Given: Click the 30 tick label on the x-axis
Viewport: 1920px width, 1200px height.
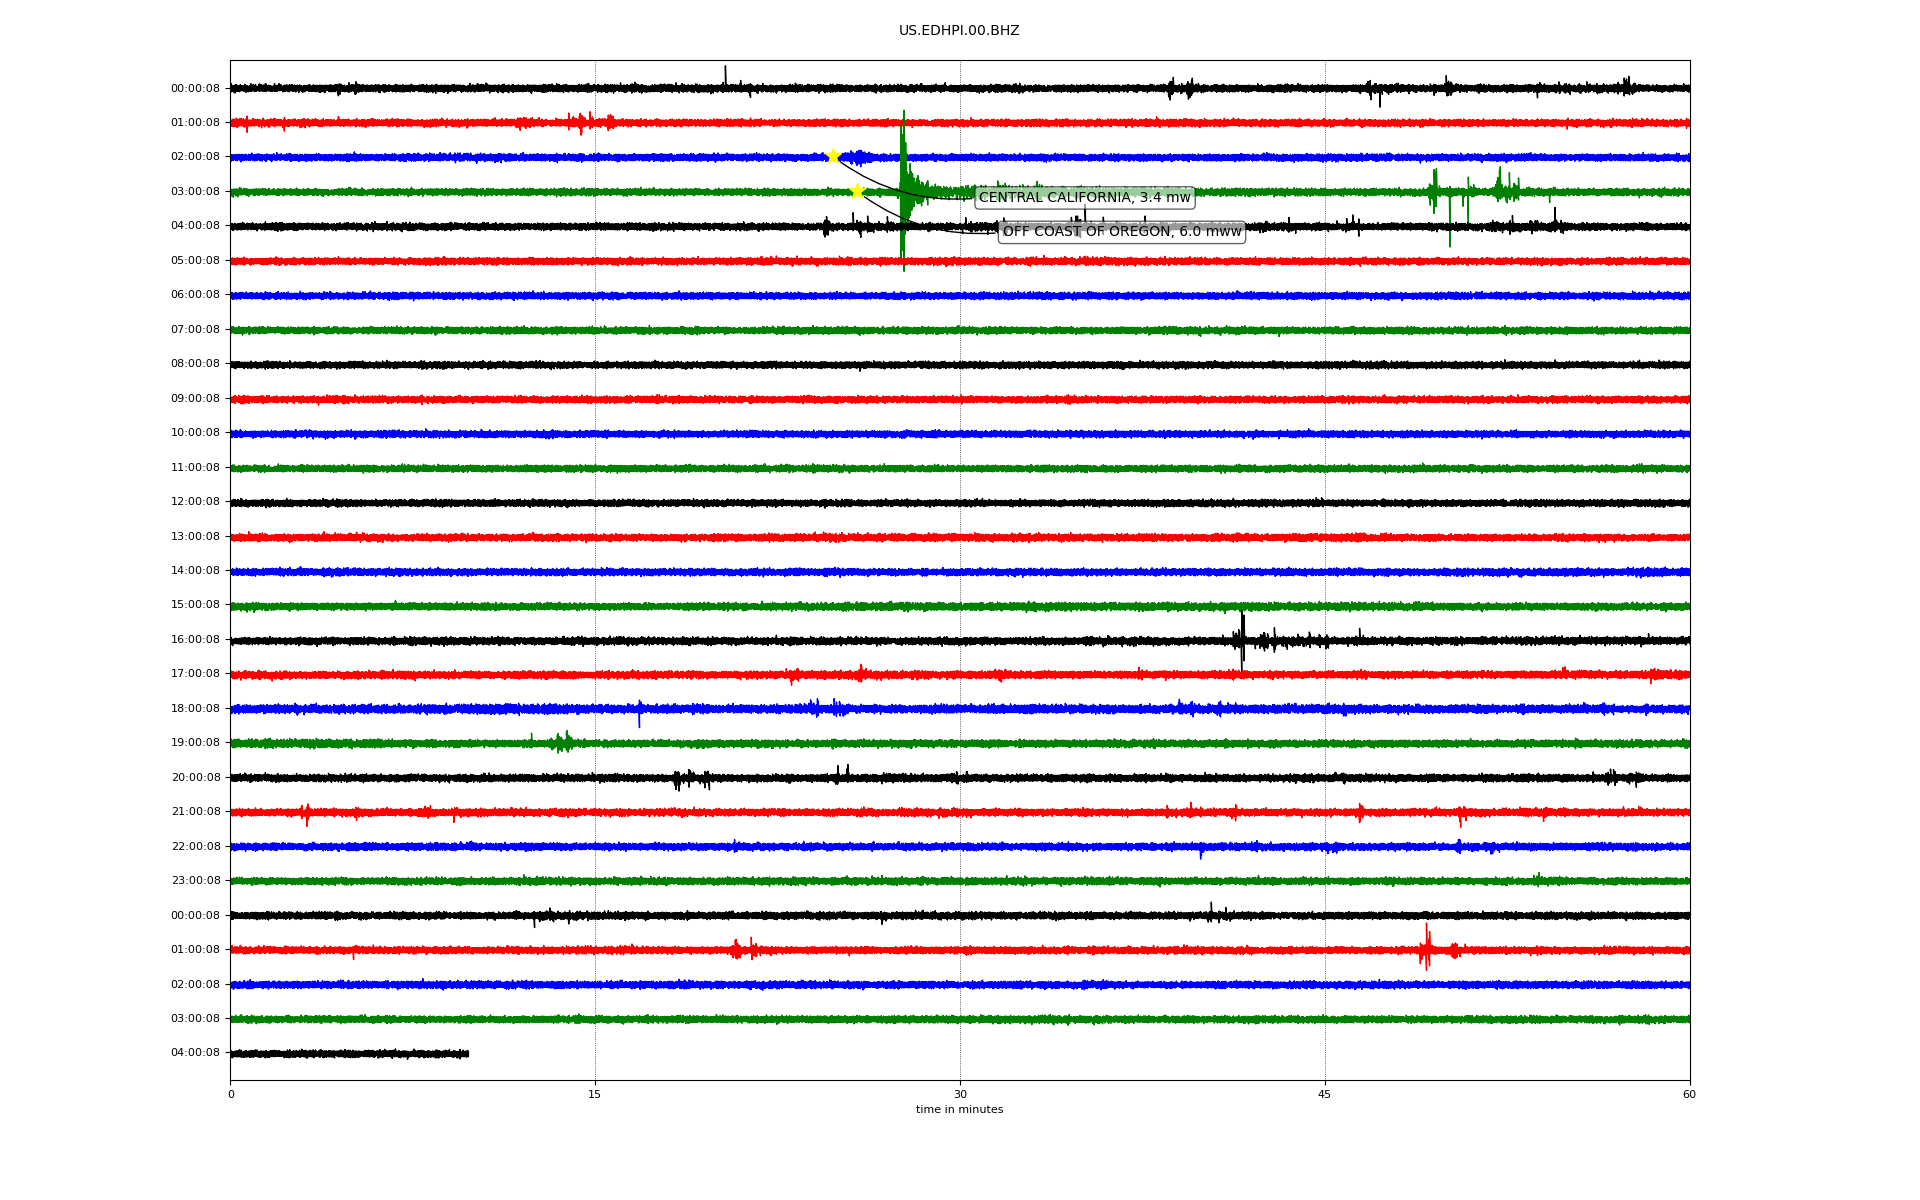Looking at the screenshot, I should tap(960, 1094).
